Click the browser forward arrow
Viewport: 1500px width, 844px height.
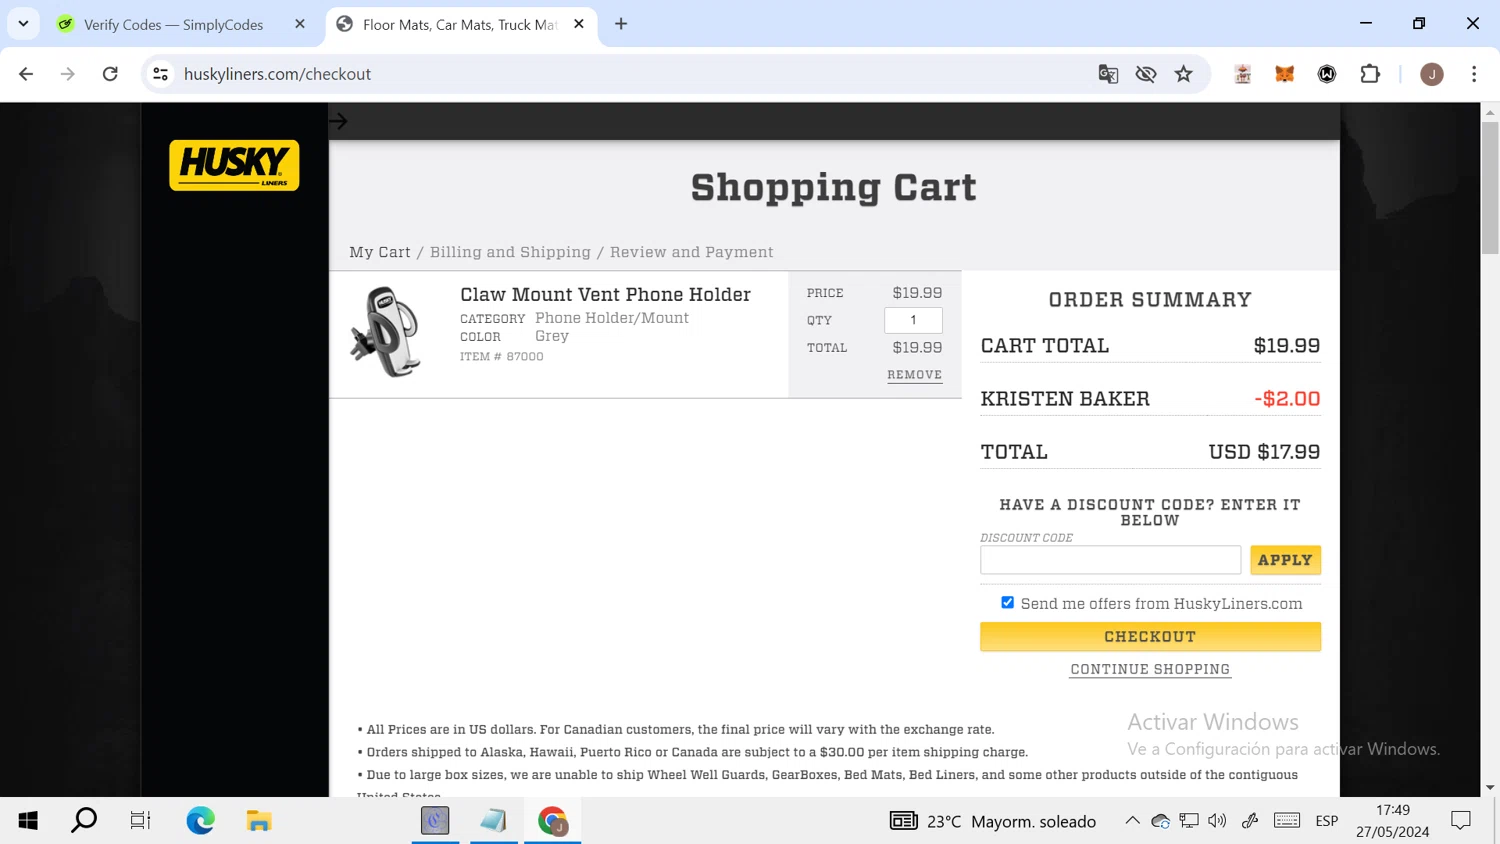click(67, 74)
